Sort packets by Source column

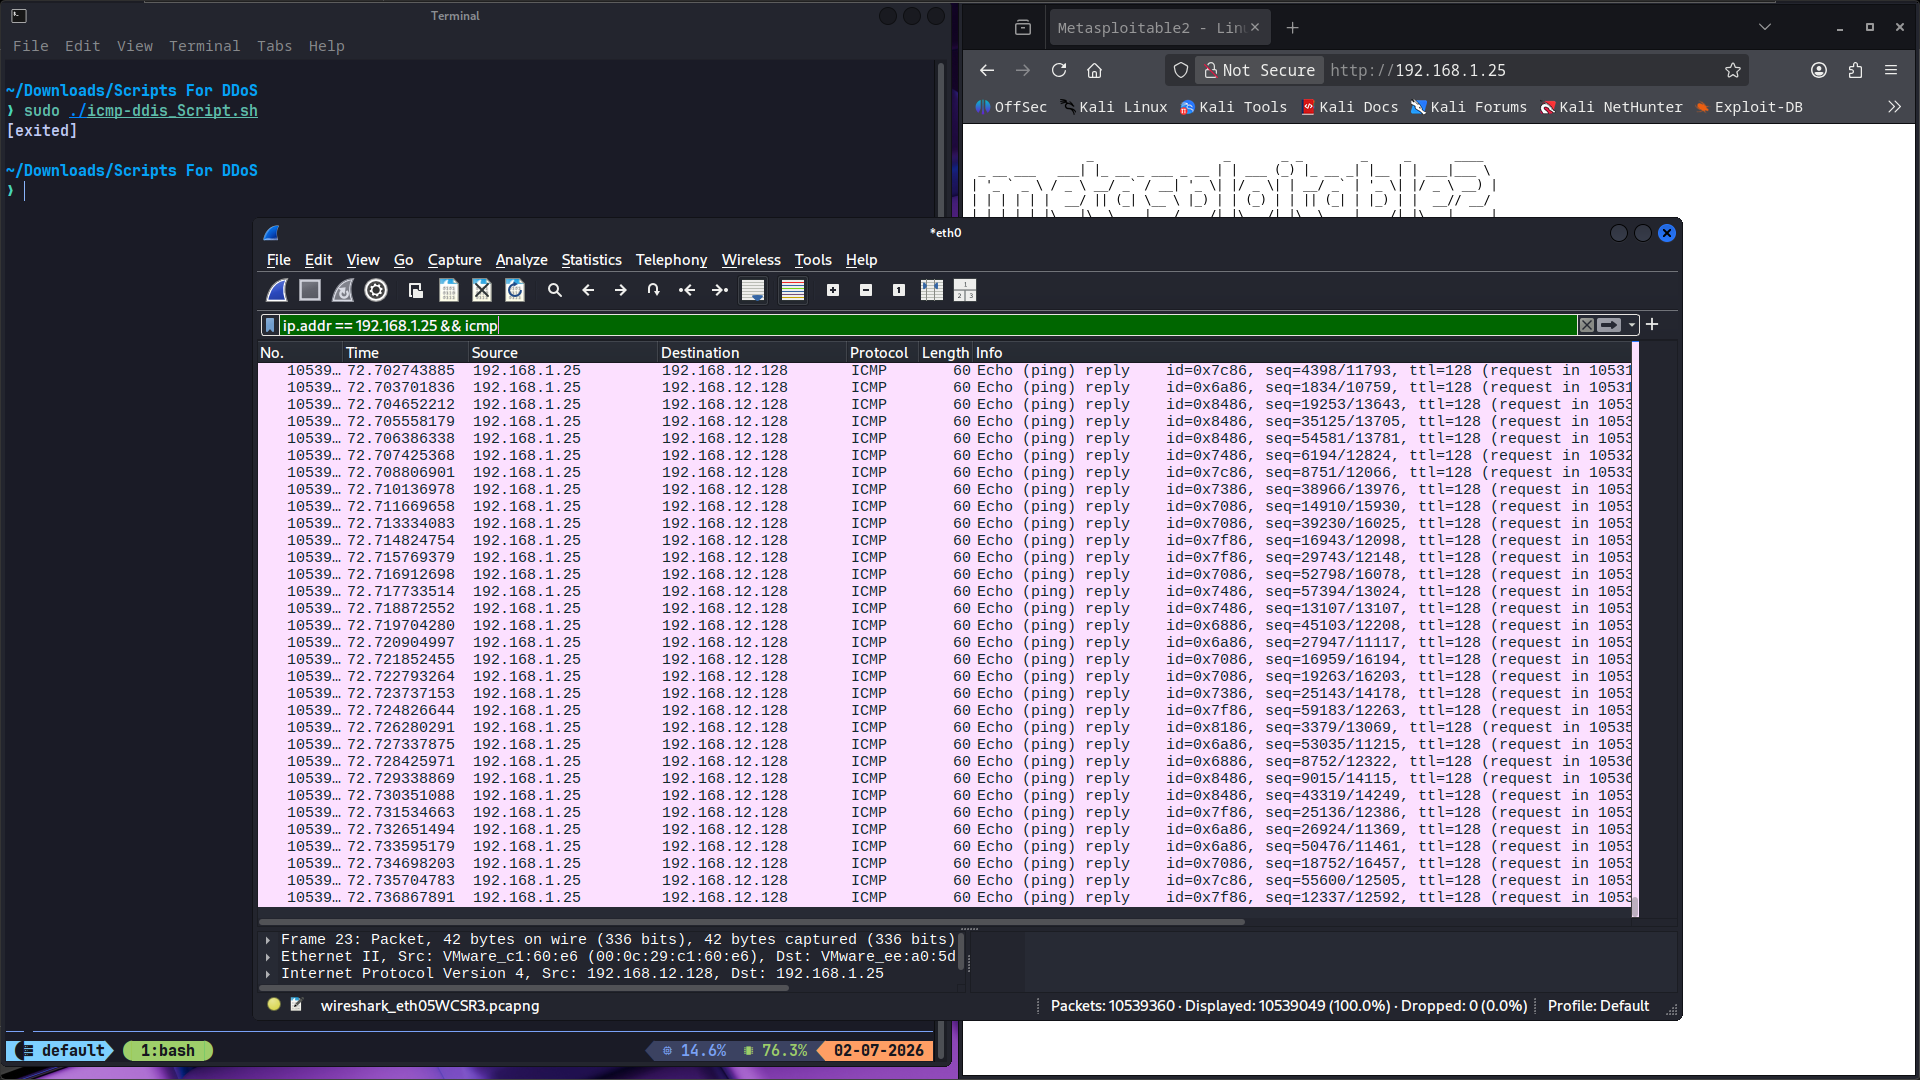563,353
